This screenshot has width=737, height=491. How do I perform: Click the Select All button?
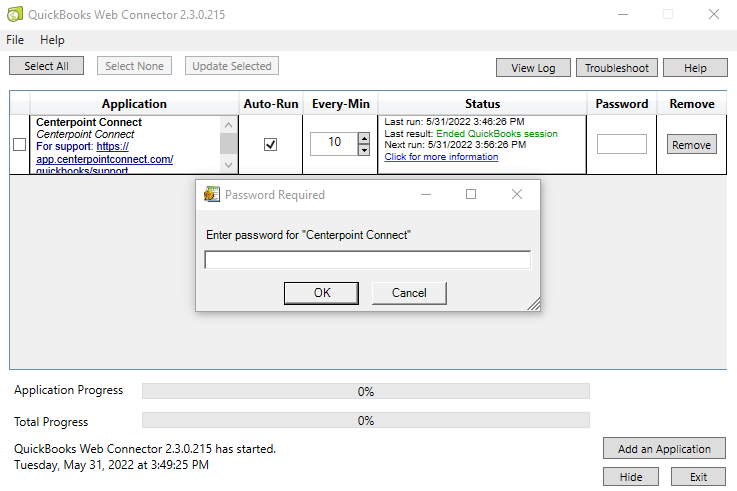click(x=47, y=66)
